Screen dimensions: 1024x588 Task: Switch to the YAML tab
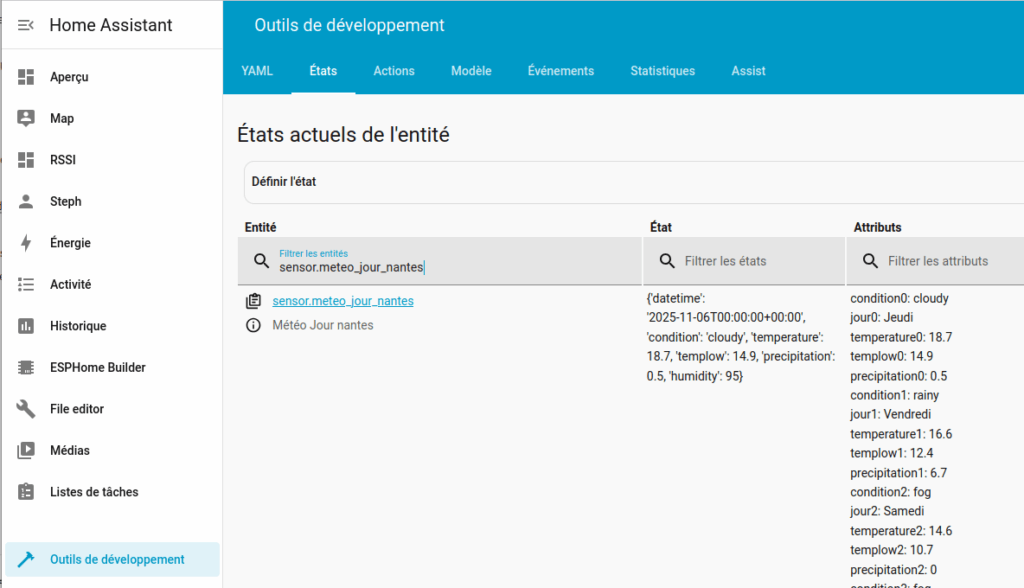(x=257, y=71)
